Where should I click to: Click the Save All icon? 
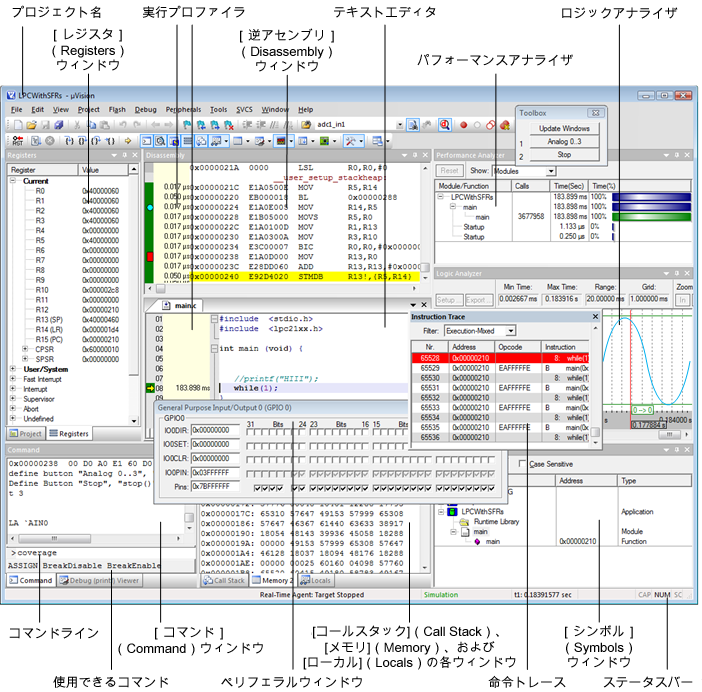coord(59,125)
